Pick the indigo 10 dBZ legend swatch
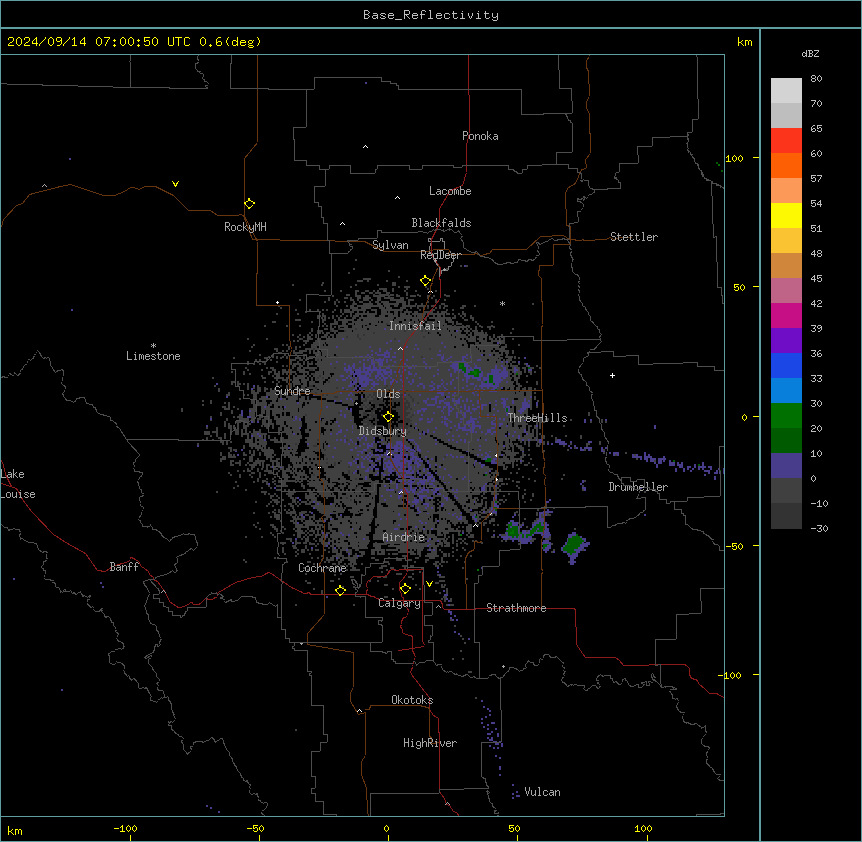The height and width of the screenshot is (842, 862). click(x=786, y=466)
